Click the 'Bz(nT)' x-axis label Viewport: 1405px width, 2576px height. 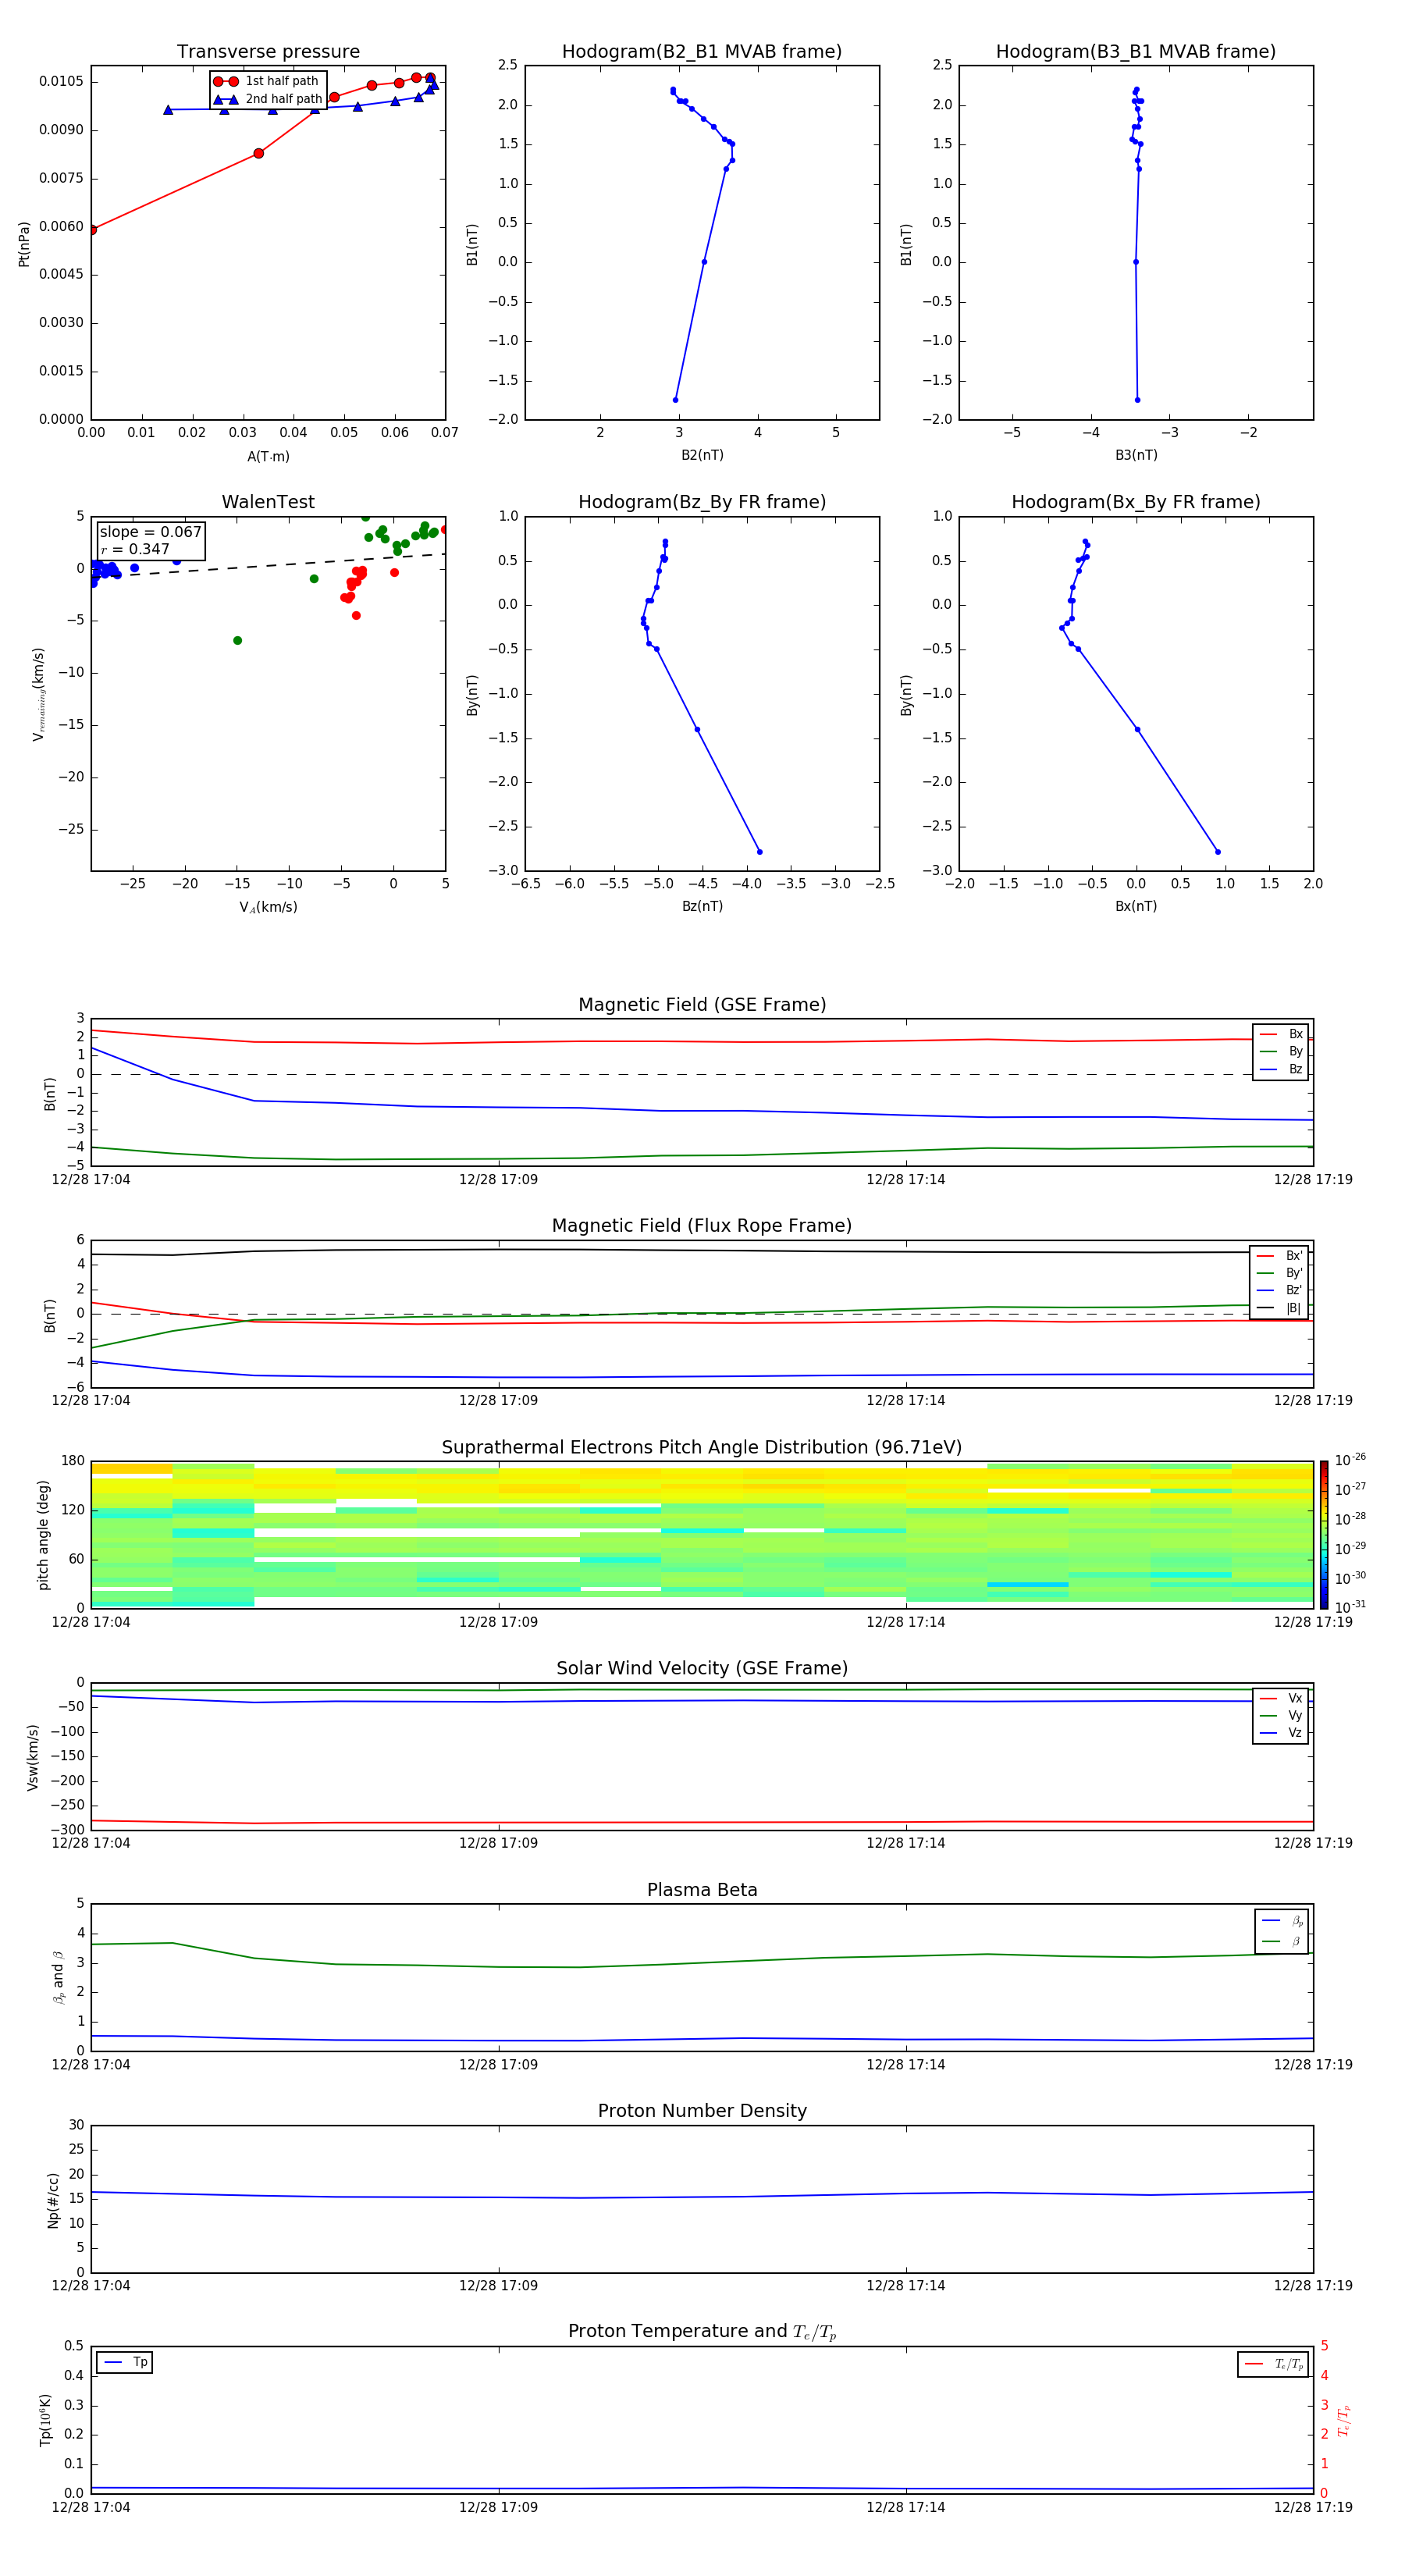(x=702, y=906)
